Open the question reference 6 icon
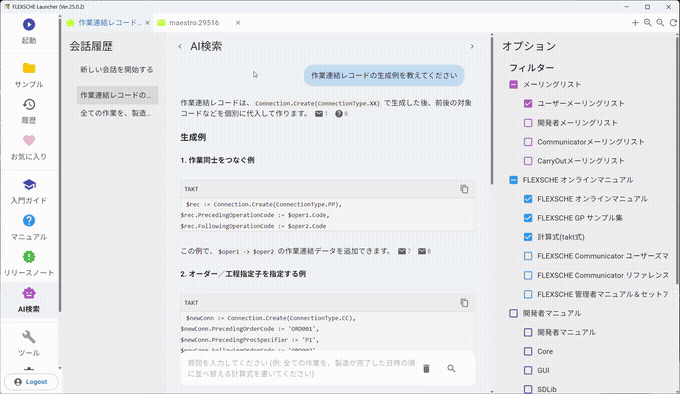 339,114
